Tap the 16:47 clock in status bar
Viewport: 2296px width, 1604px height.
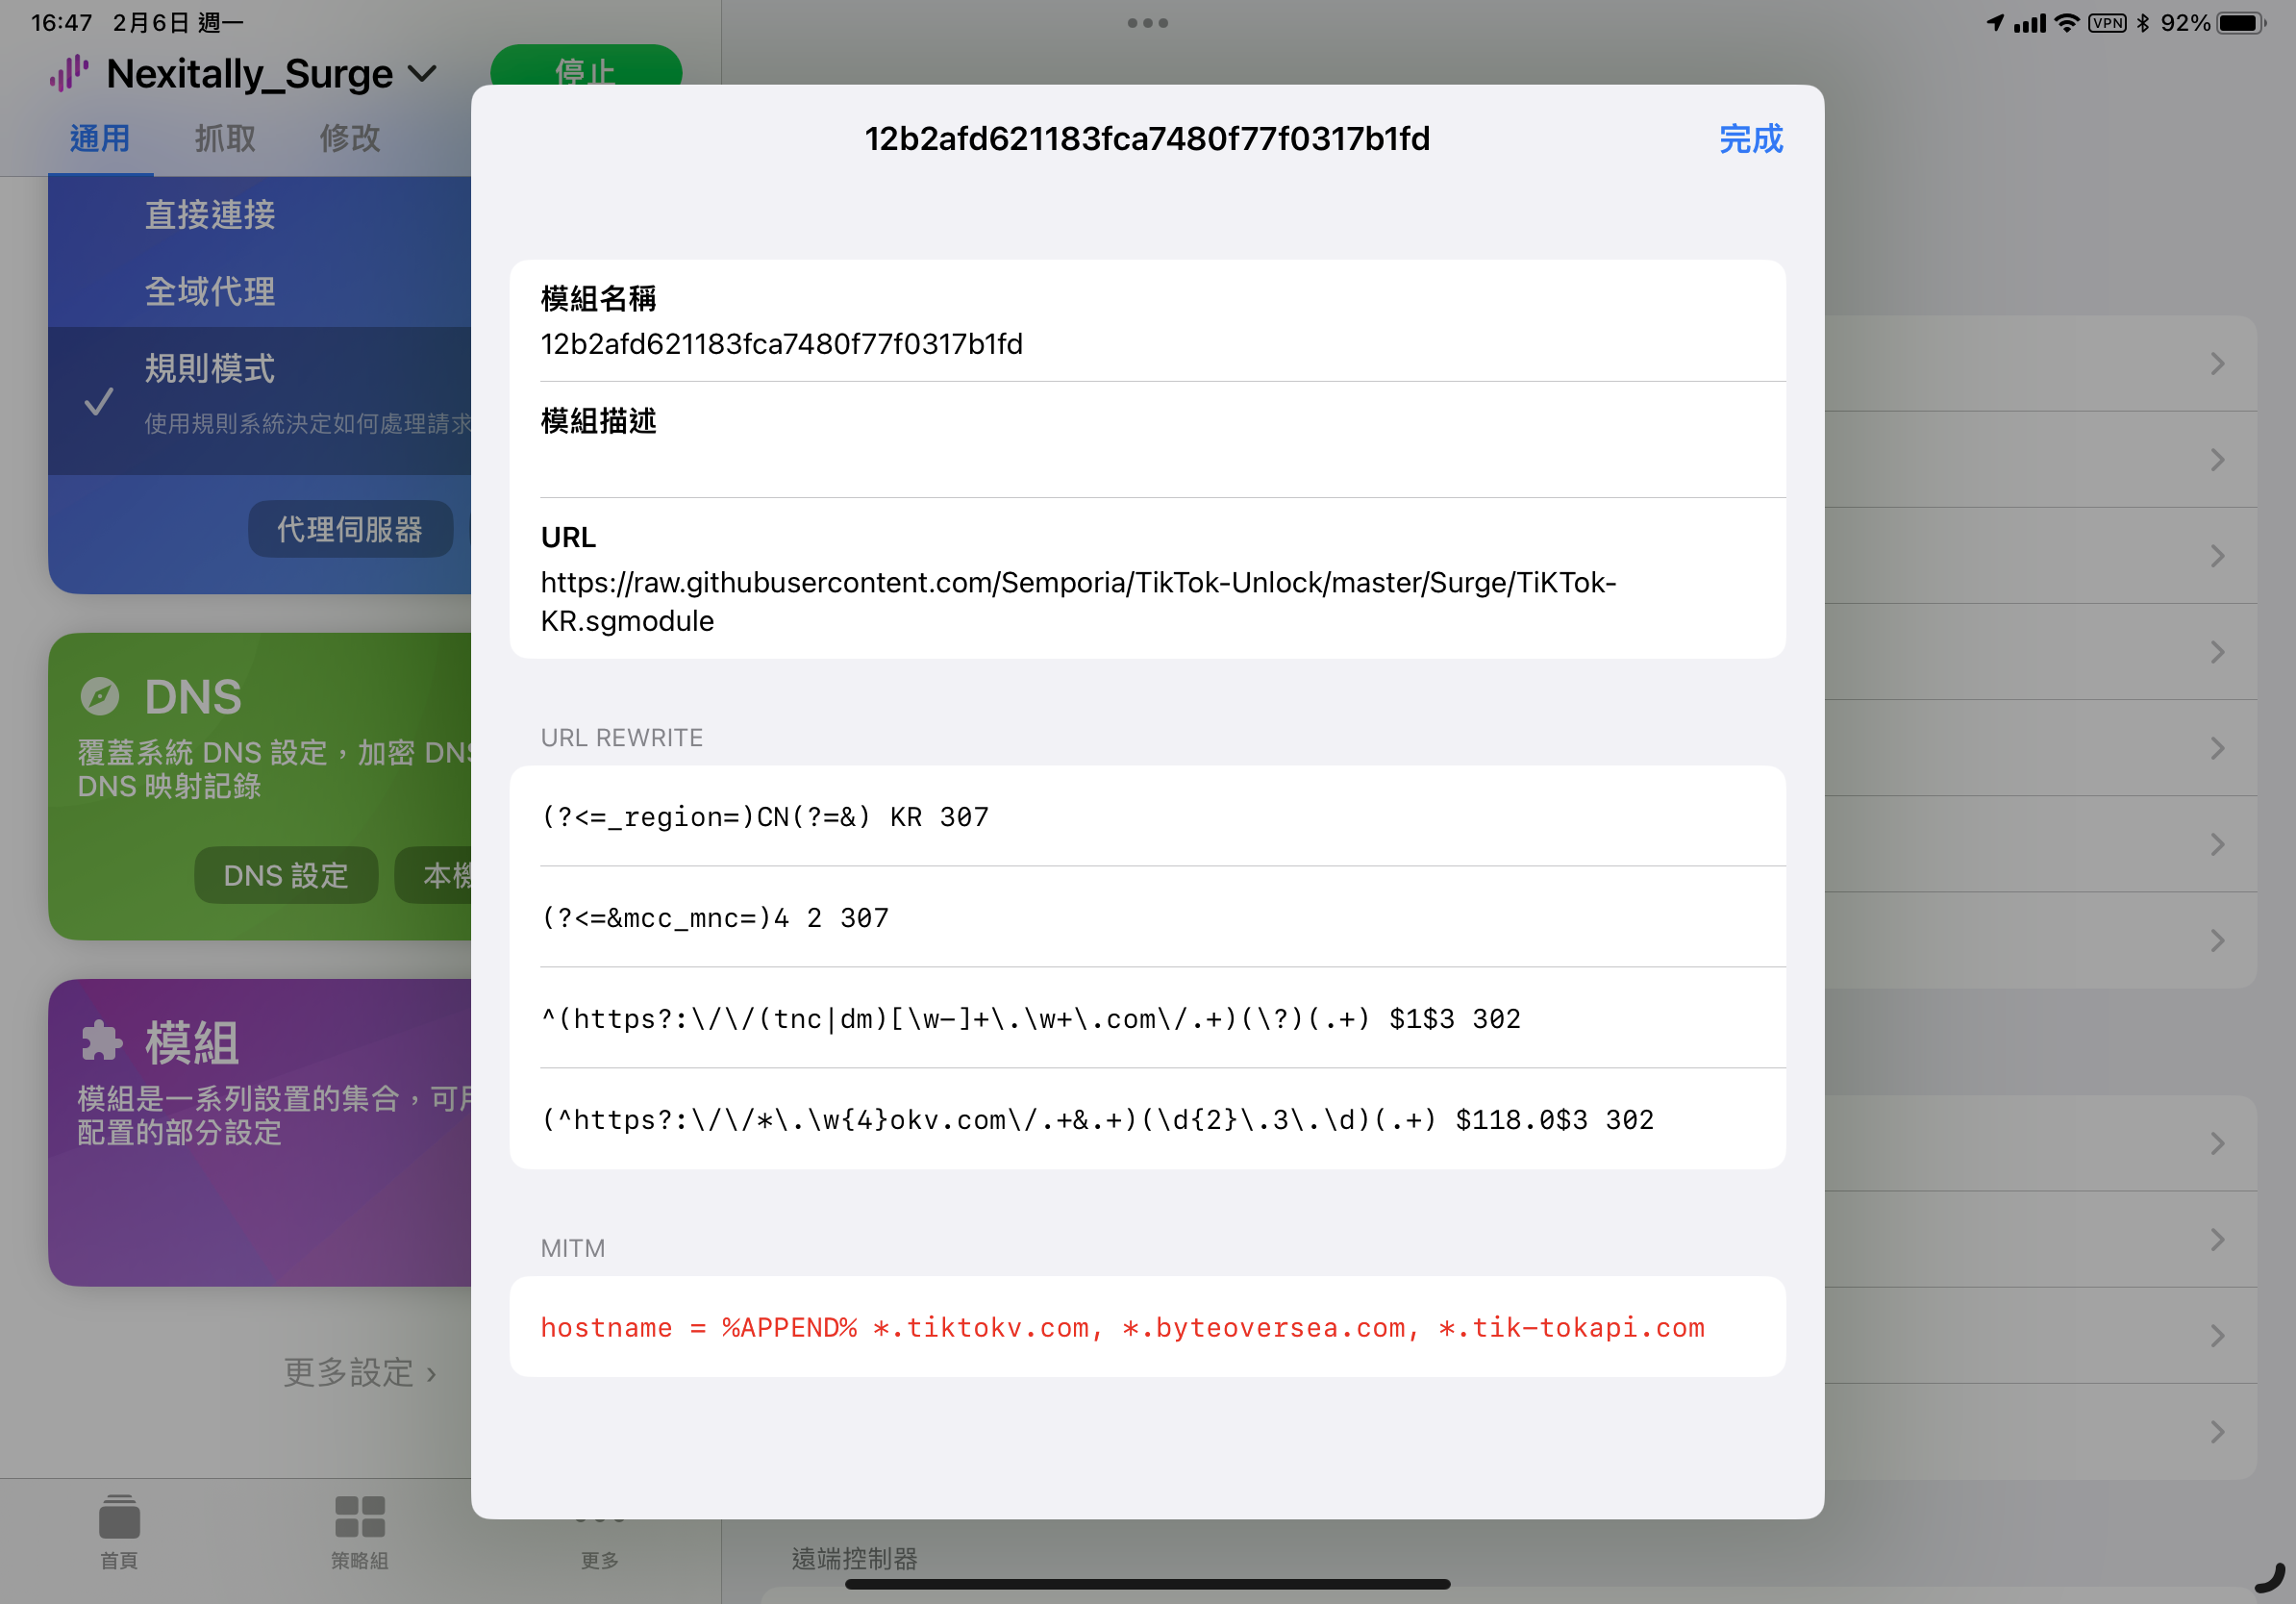pyautogui.click(x=62, y=23)
